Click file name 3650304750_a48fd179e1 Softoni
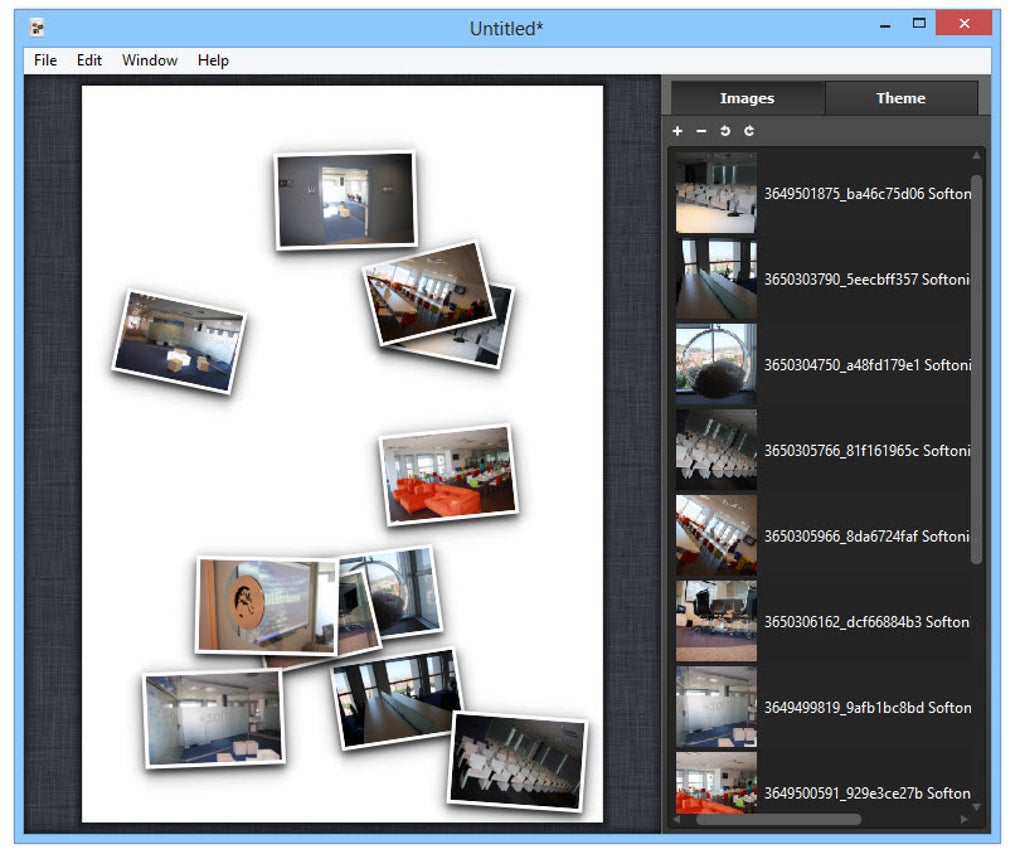The width and height of the screenshot is (1020, 854). (868, 366)
